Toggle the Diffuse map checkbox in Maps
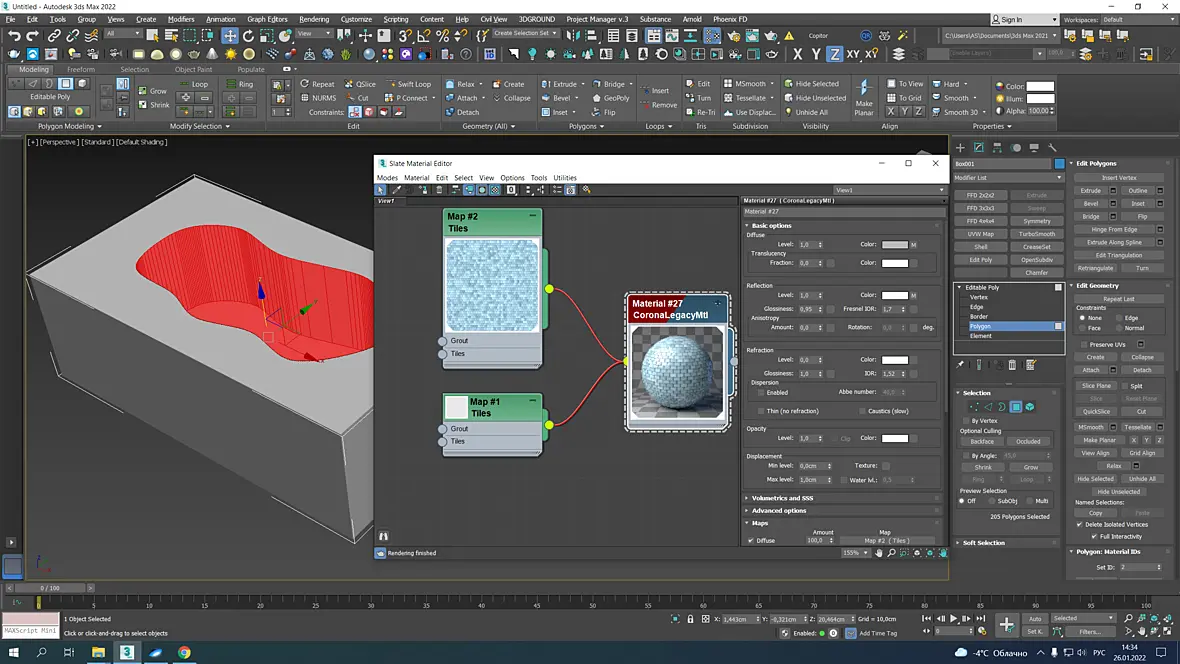This screenshot has width=1180, height=664. (x=750, y=541)
